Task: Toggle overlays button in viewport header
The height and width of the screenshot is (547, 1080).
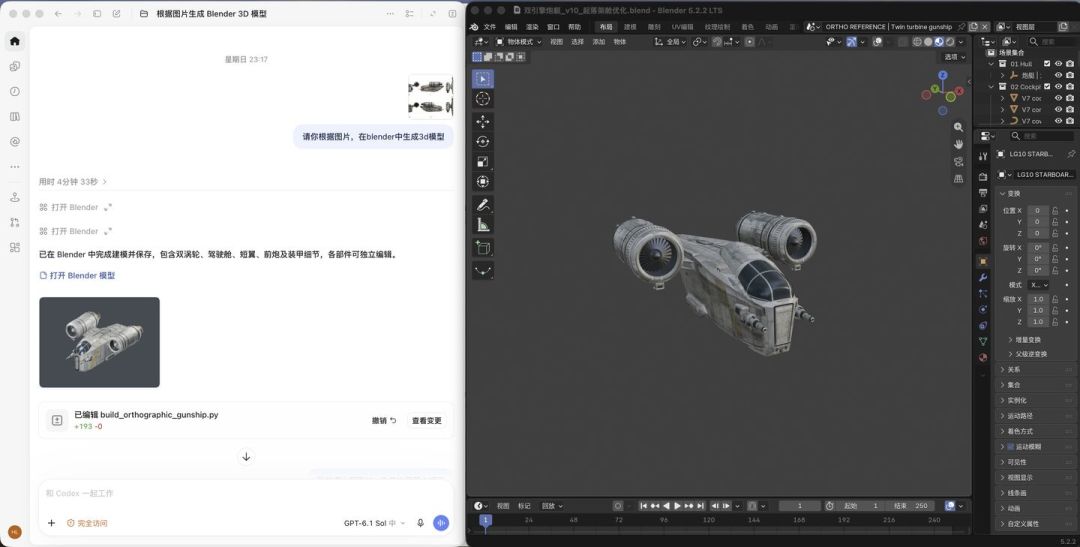Action: (x=878, y=41)
